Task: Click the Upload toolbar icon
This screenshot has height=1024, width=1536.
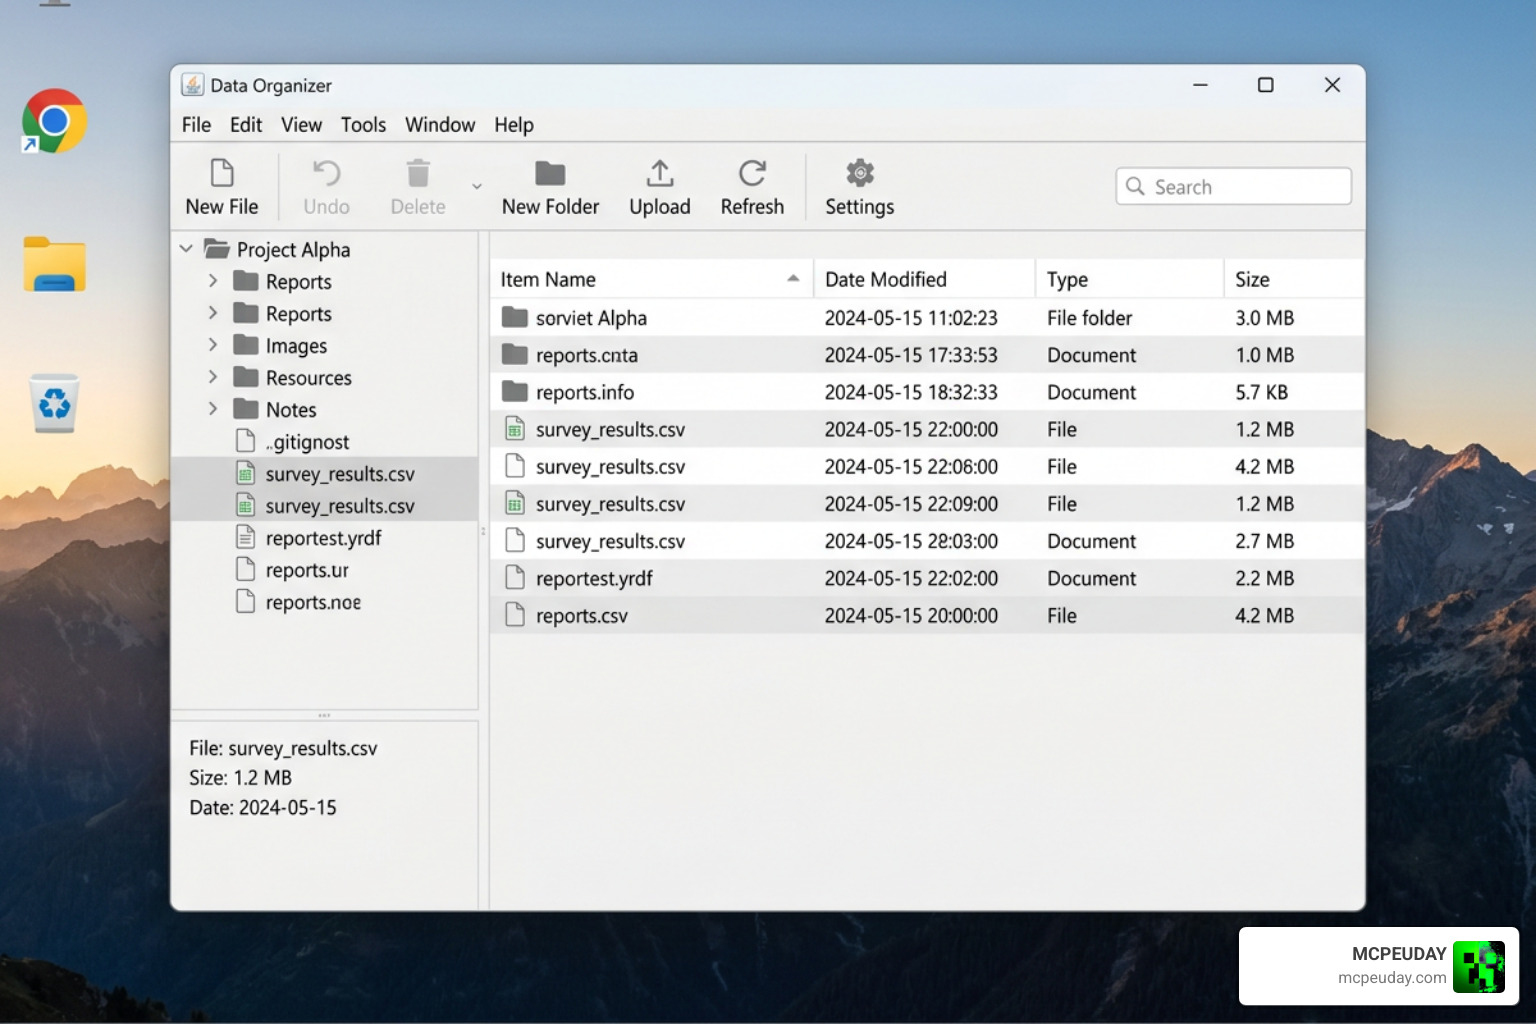Action: 660,173
